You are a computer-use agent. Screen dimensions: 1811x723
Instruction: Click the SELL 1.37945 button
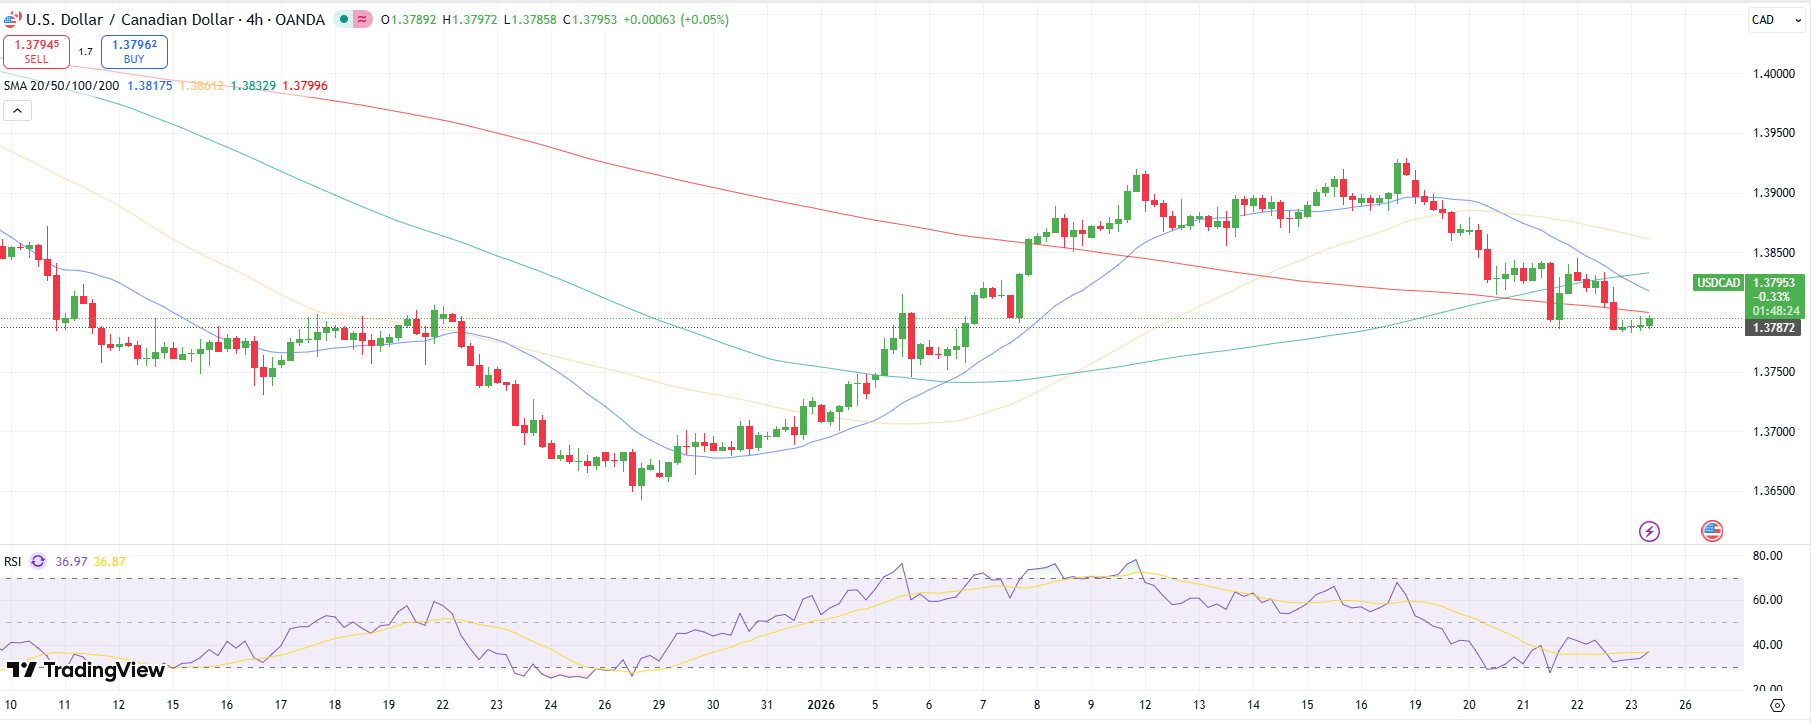[36, 51]
